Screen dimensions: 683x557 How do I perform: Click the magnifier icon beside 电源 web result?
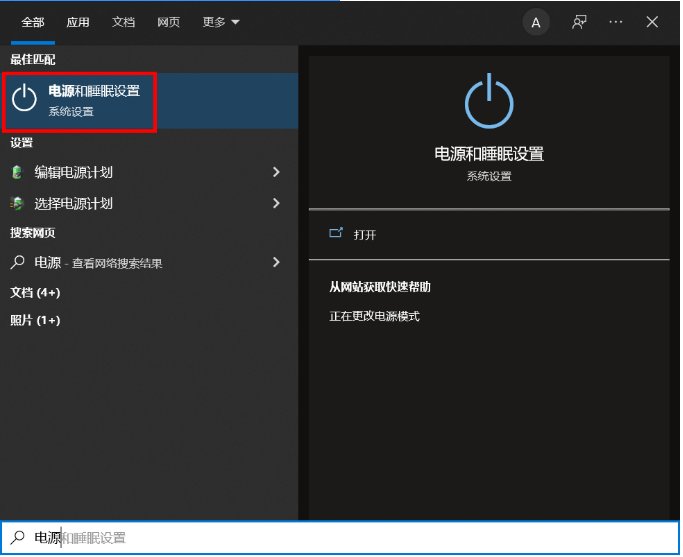17,262
